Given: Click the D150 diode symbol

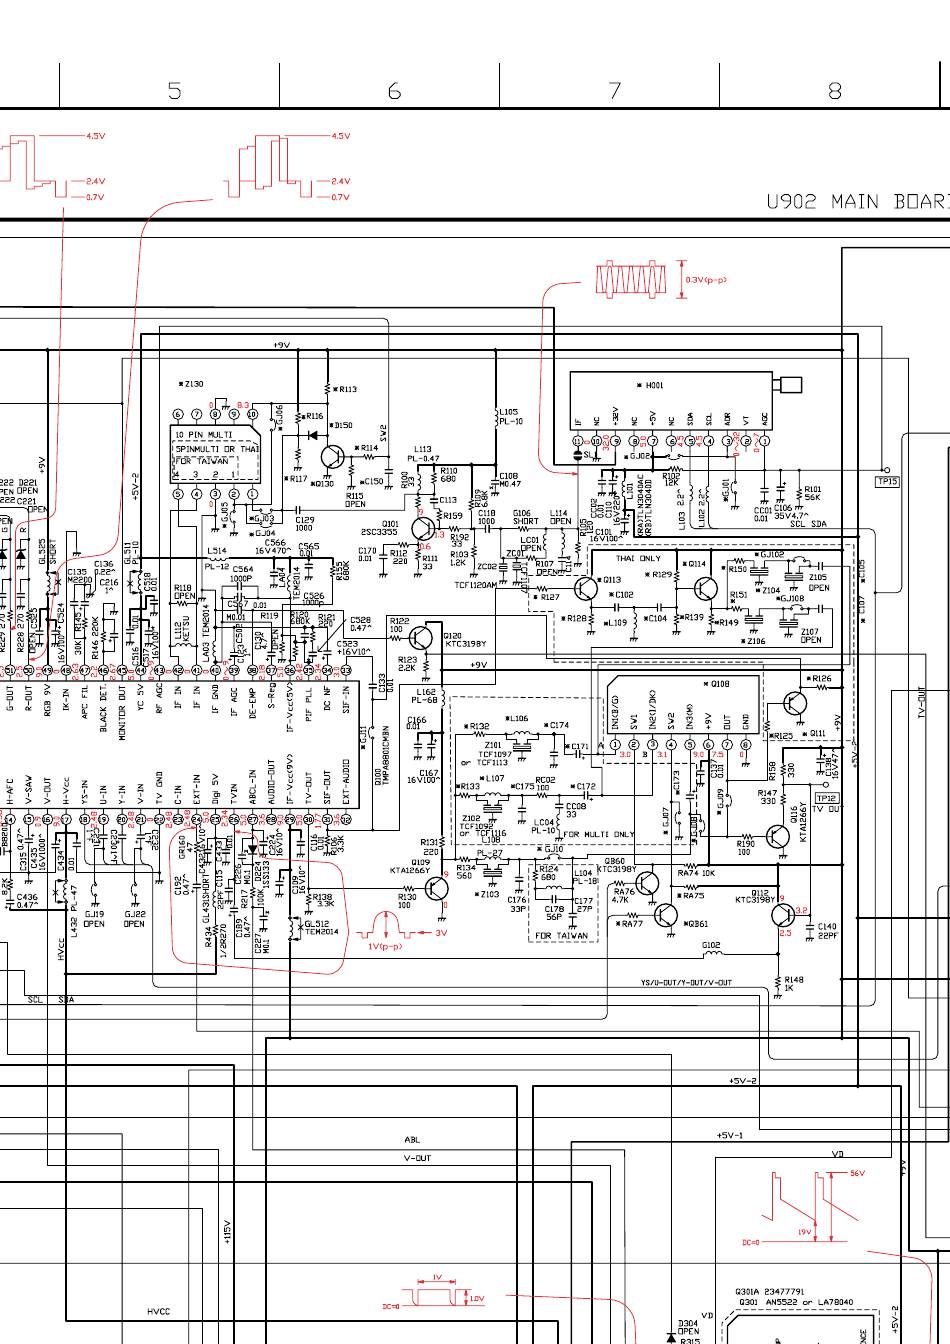Looking at the screenshot, I should tap(312, 435).
